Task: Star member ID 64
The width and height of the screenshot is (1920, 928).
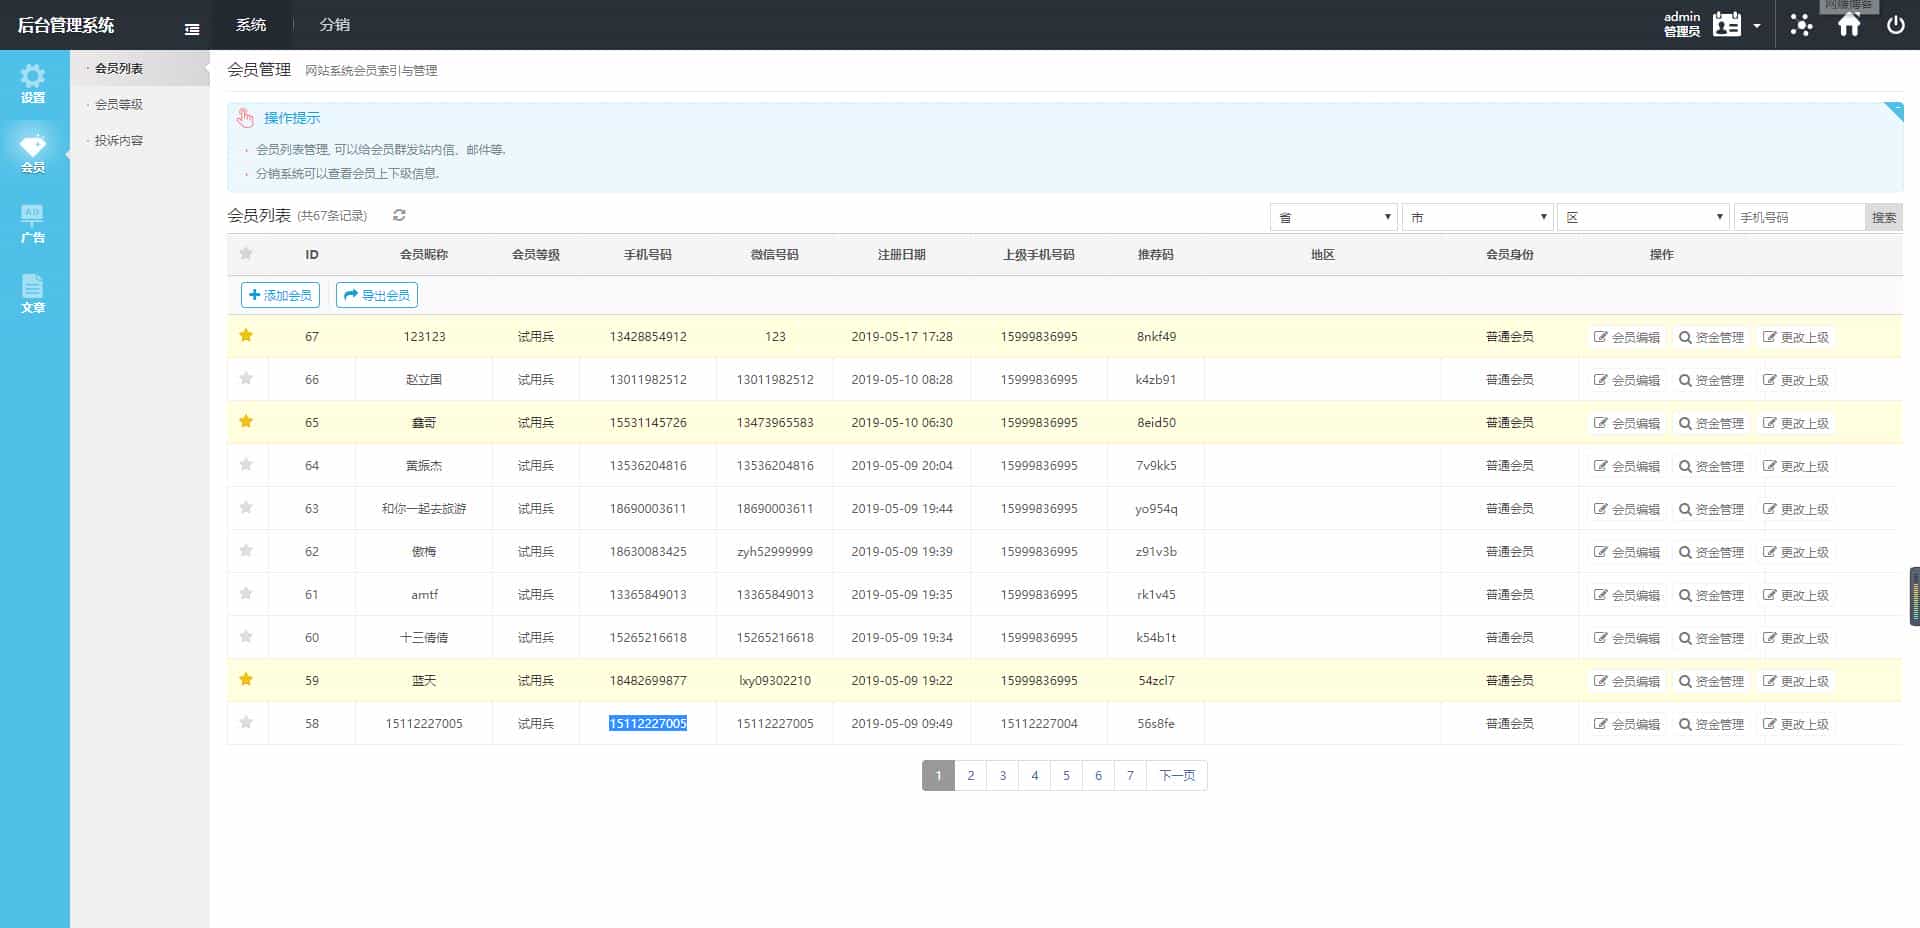Action: [246, 465]
